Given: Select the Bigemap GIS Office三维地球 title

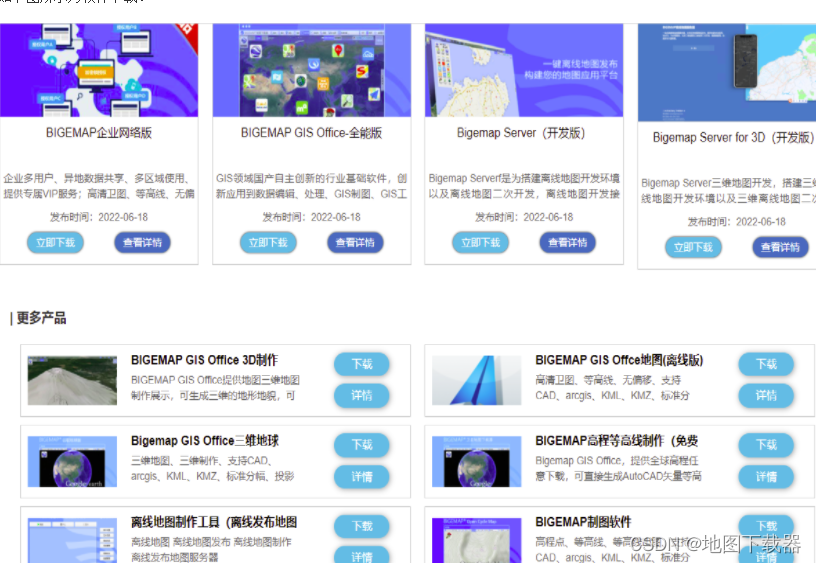Looking at the screenshot, I should [x=205, y=441].
